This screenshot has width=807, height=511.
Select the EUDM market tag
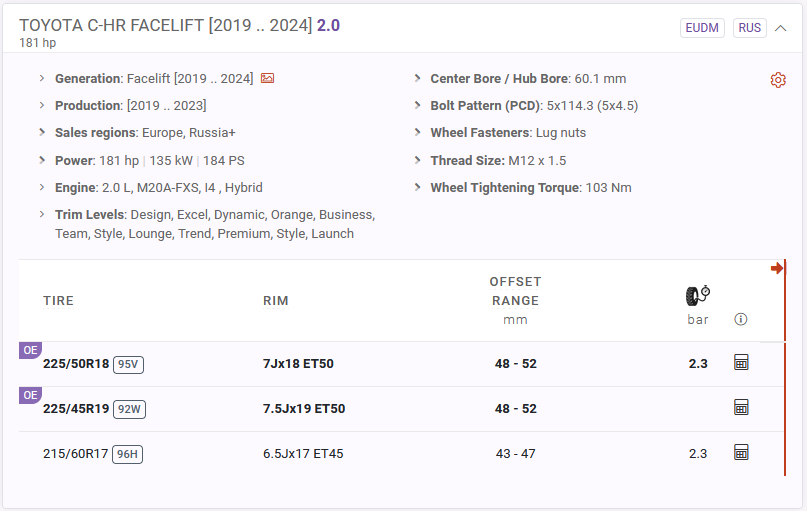pyautogui.click(x=702, y=28)
